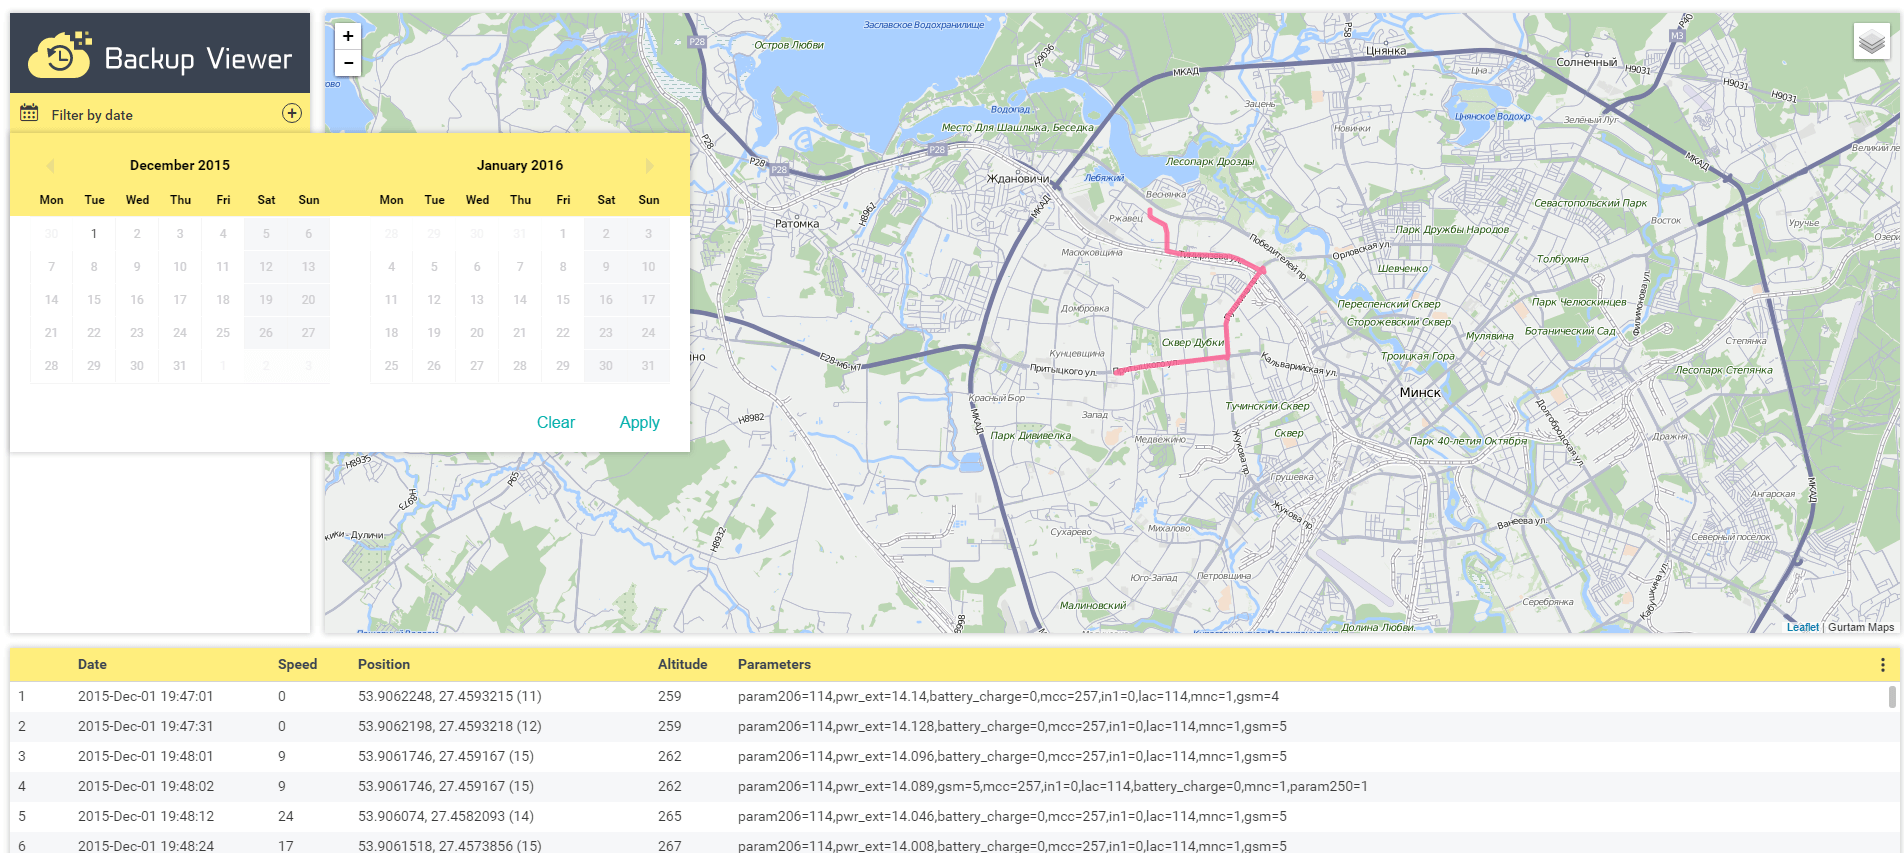Viewport: 1904px width, 853px height.
Task: Select the row dated 2015-Dec-01 19:47:01
Action: click(145, 696)
